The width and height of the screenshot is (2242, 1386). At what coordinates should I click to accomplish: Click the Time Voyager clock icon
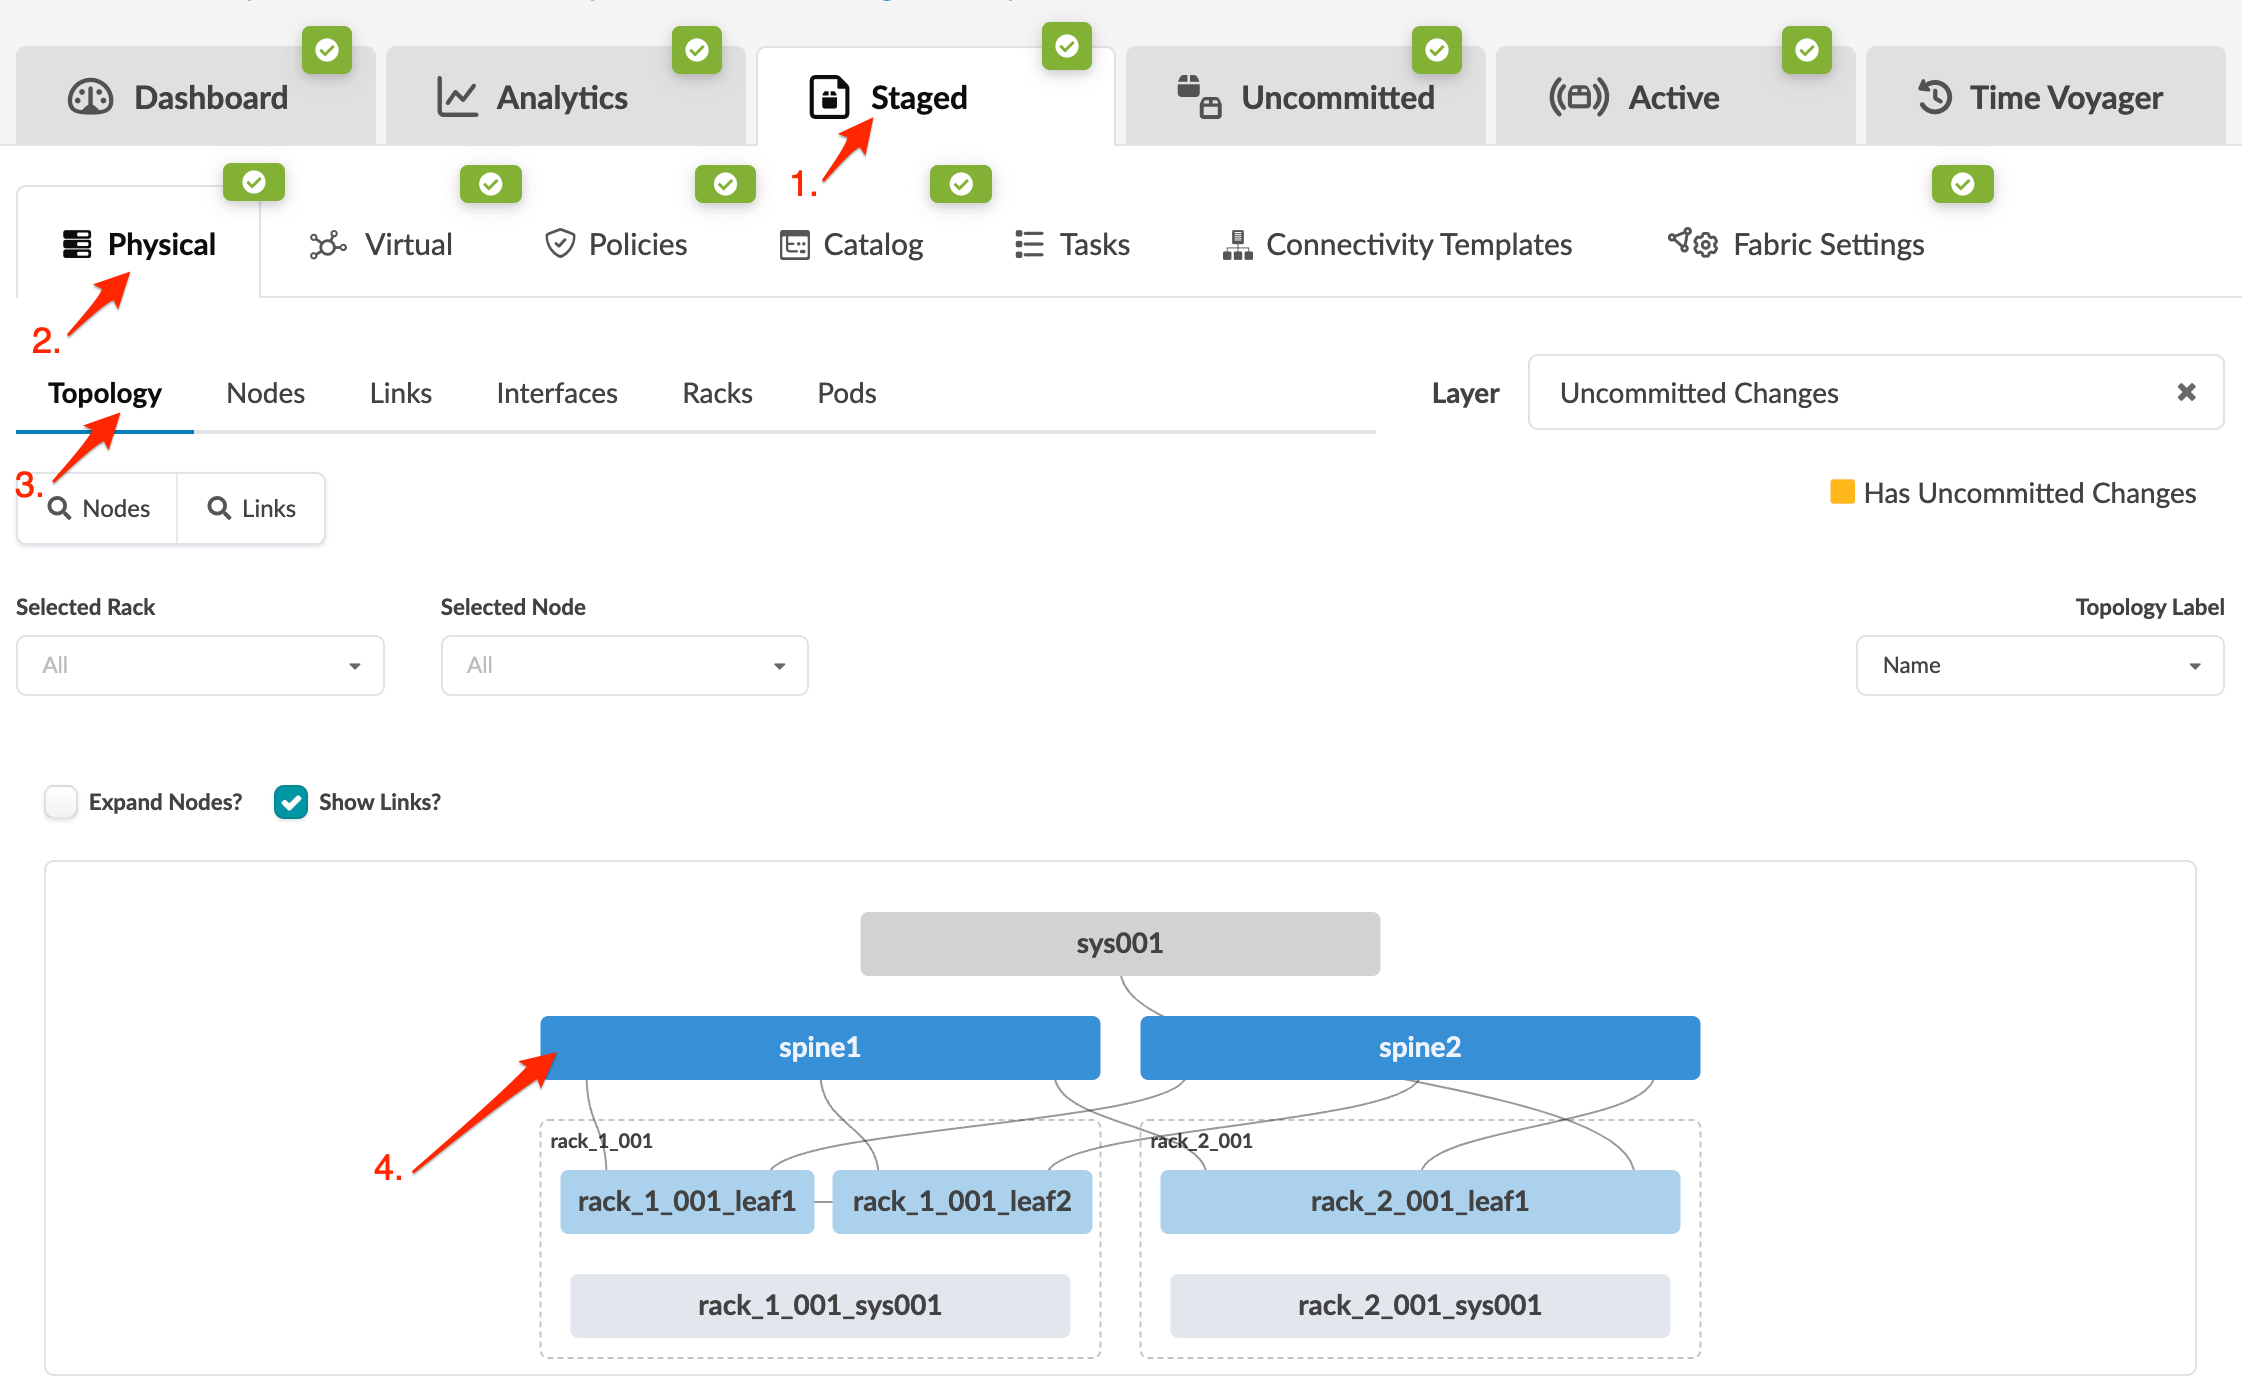(1935, 98)
